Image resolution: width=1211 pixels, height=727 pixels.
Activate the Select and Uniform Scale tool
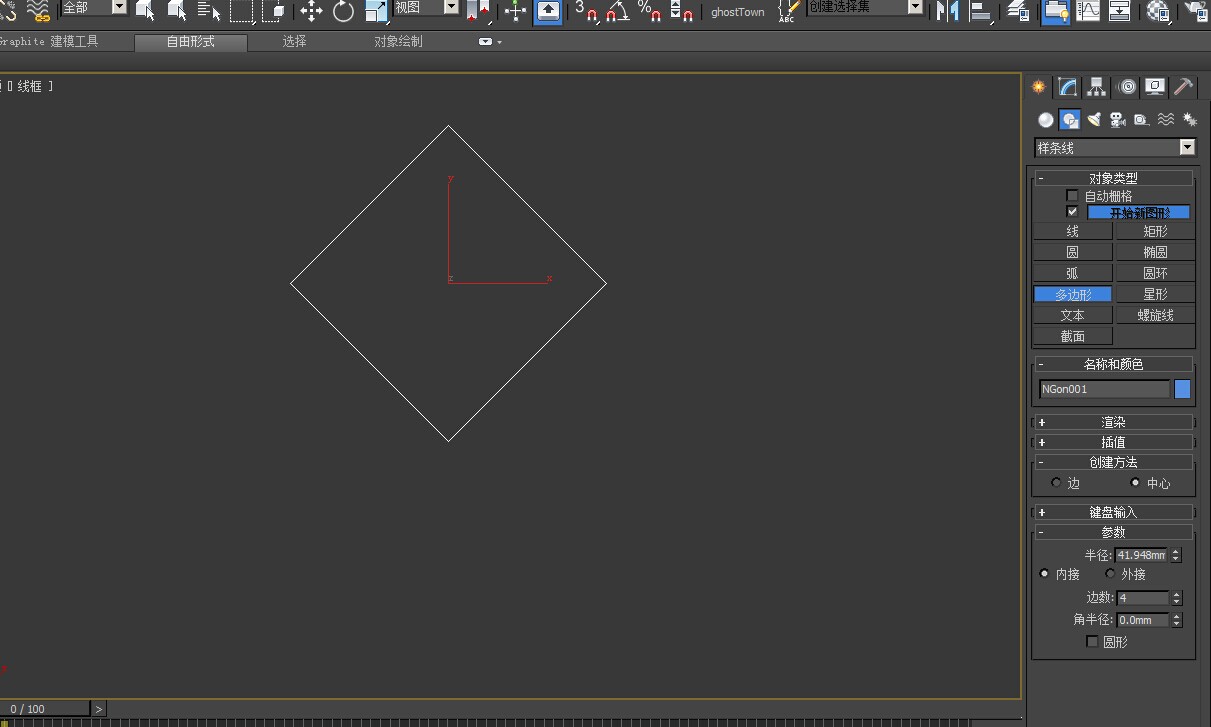pyautogui.click(x=376, y=11)
